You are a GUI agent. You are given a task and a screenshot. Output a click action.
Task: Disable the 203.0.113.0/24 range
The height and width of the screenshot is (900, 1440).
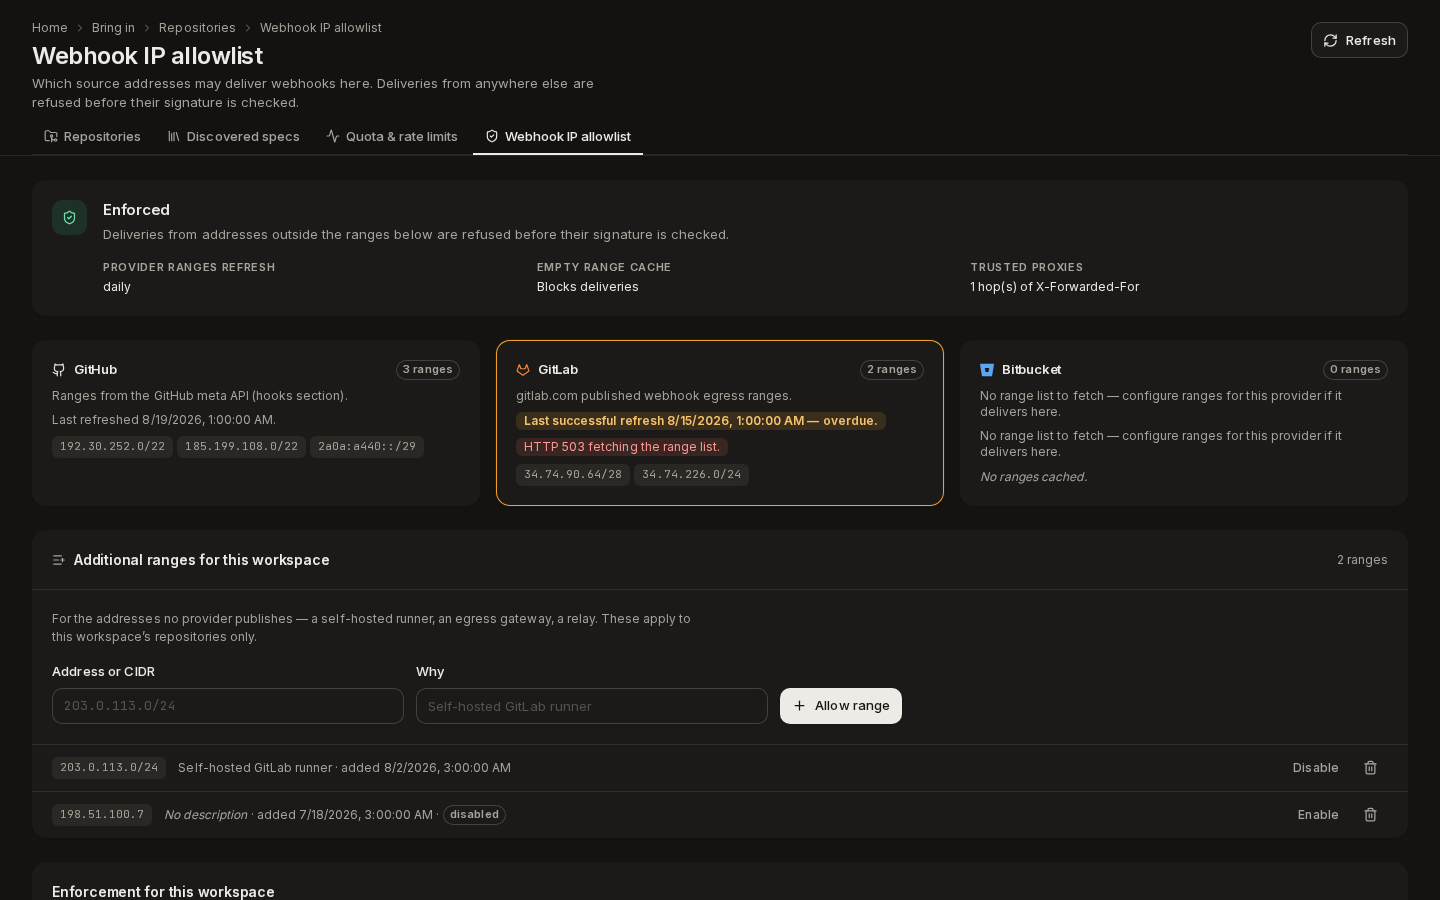pos(1315,768)
